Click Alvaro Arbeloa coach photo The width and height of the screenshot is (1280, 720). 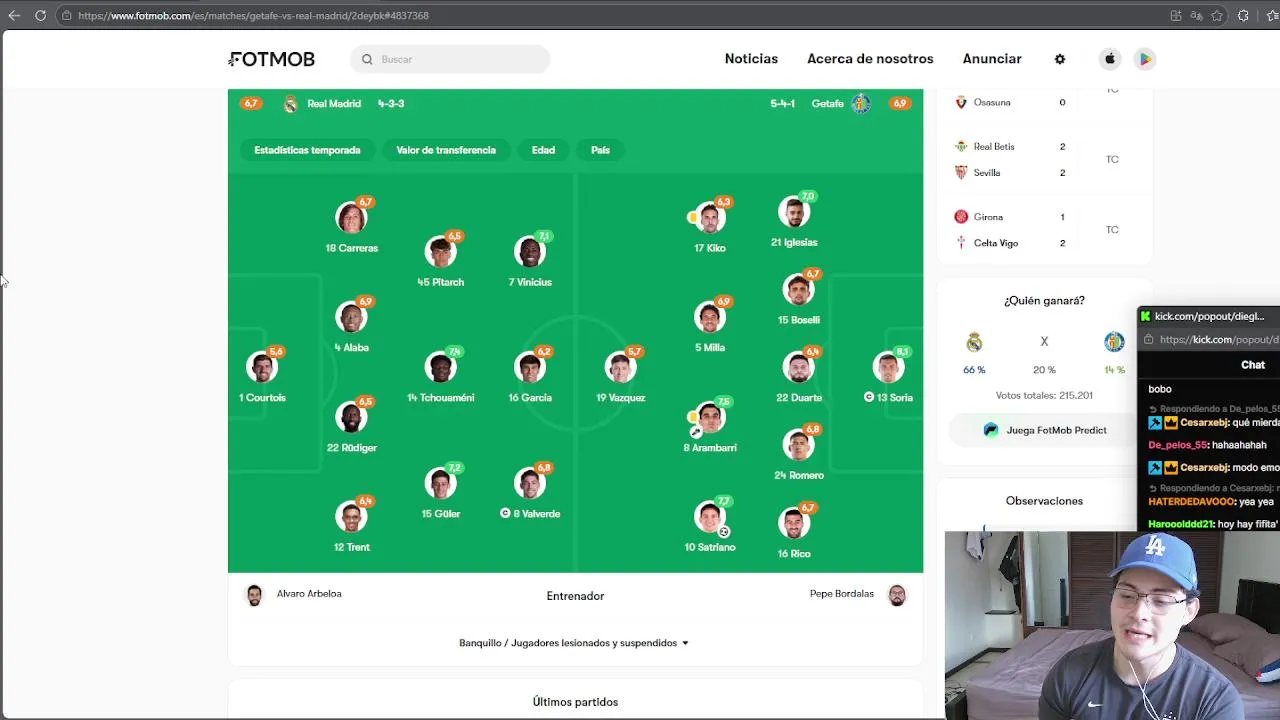point(254,595)
